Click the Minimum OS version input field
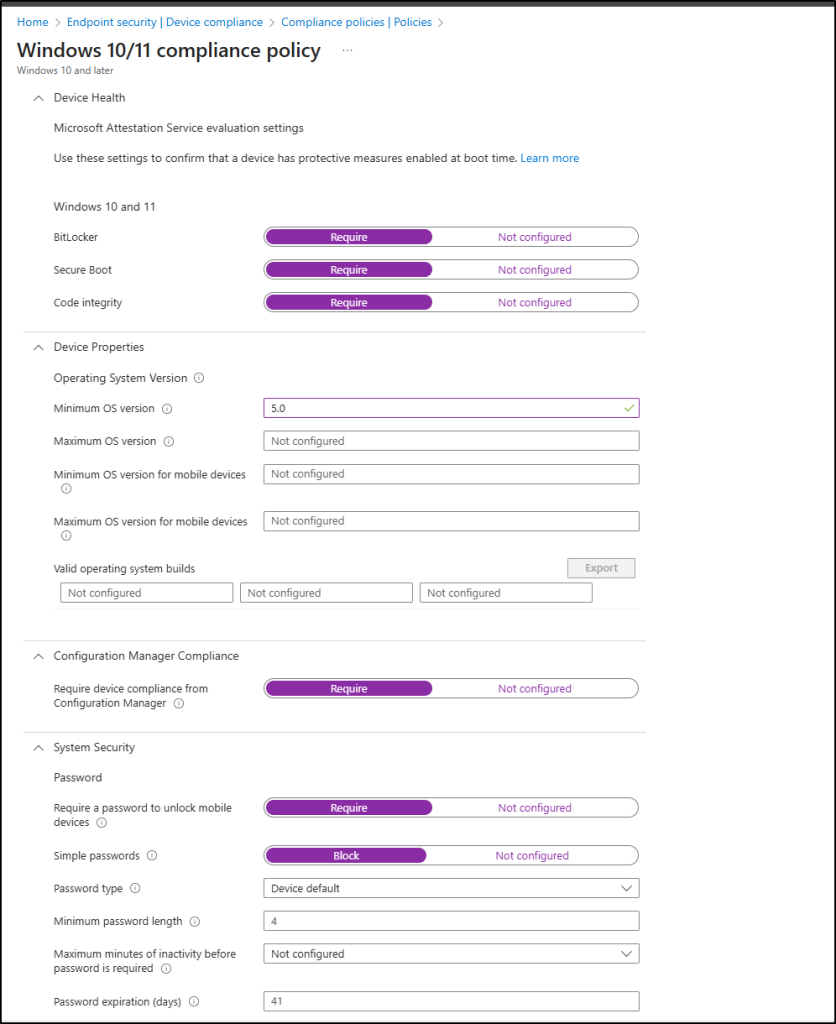 [x=440, y=408]
